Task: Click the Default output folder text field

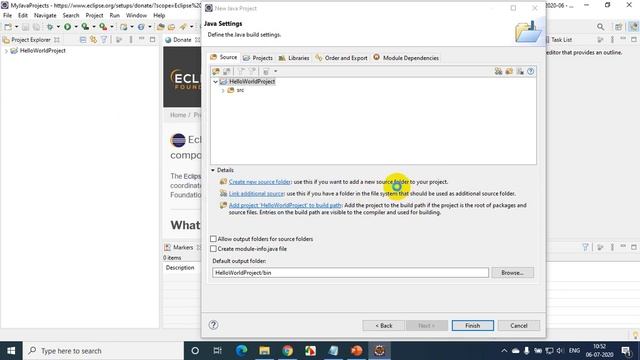Action: coord(350,273)
